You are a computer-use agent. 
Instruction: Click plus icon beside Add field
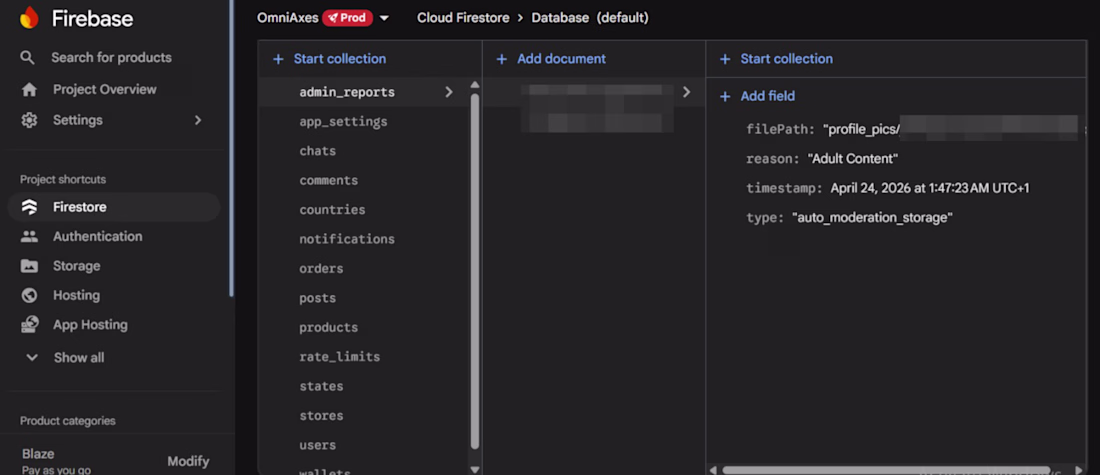[x=725, y=96]
